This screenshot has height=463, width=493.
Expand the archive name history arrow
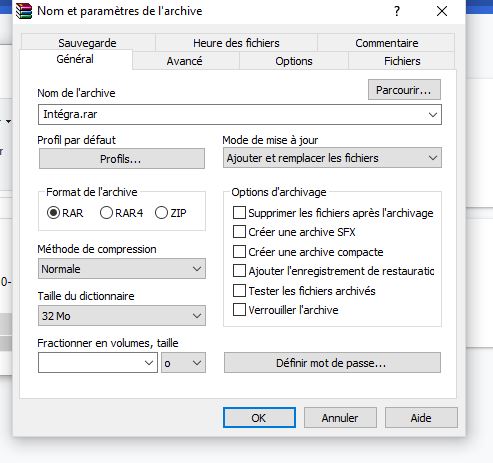433,115
